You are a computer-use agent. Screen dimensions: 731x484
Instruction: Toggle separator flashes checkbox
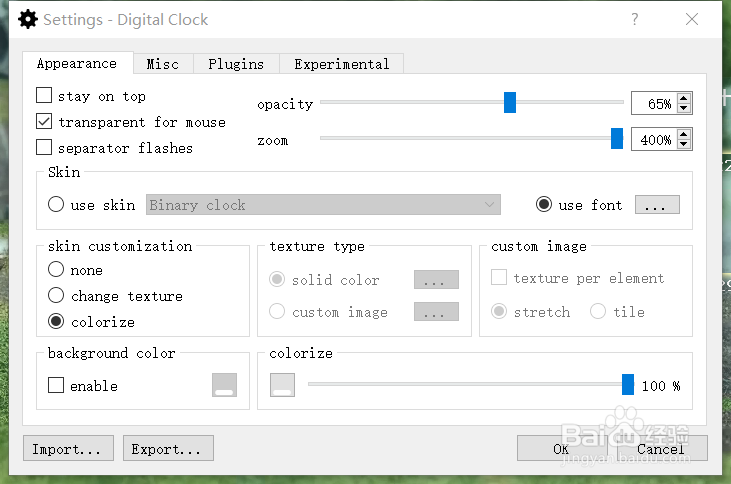[44, 148]
